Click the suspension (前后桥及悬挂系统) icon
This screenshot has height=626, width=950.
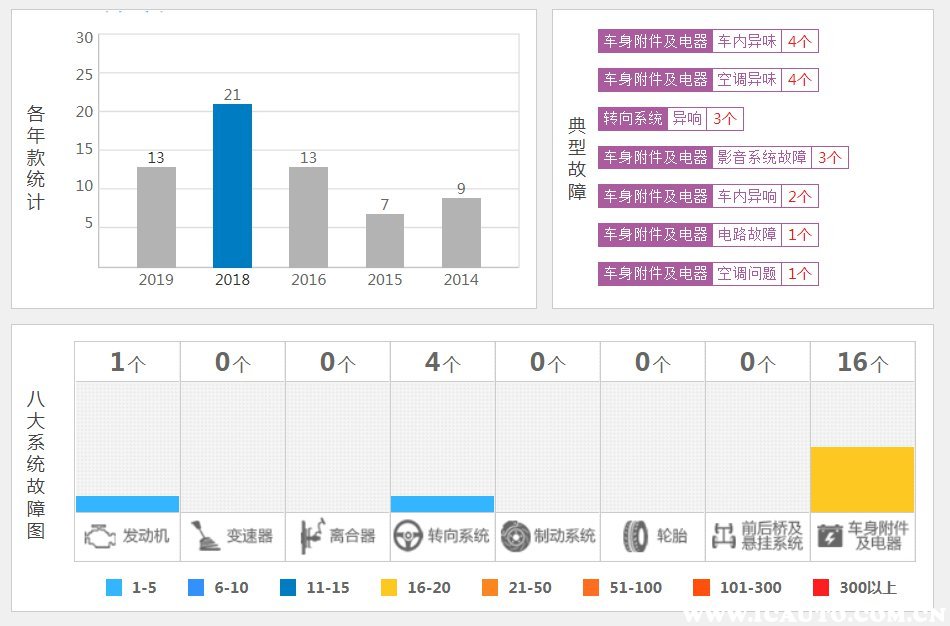[723, 537]
